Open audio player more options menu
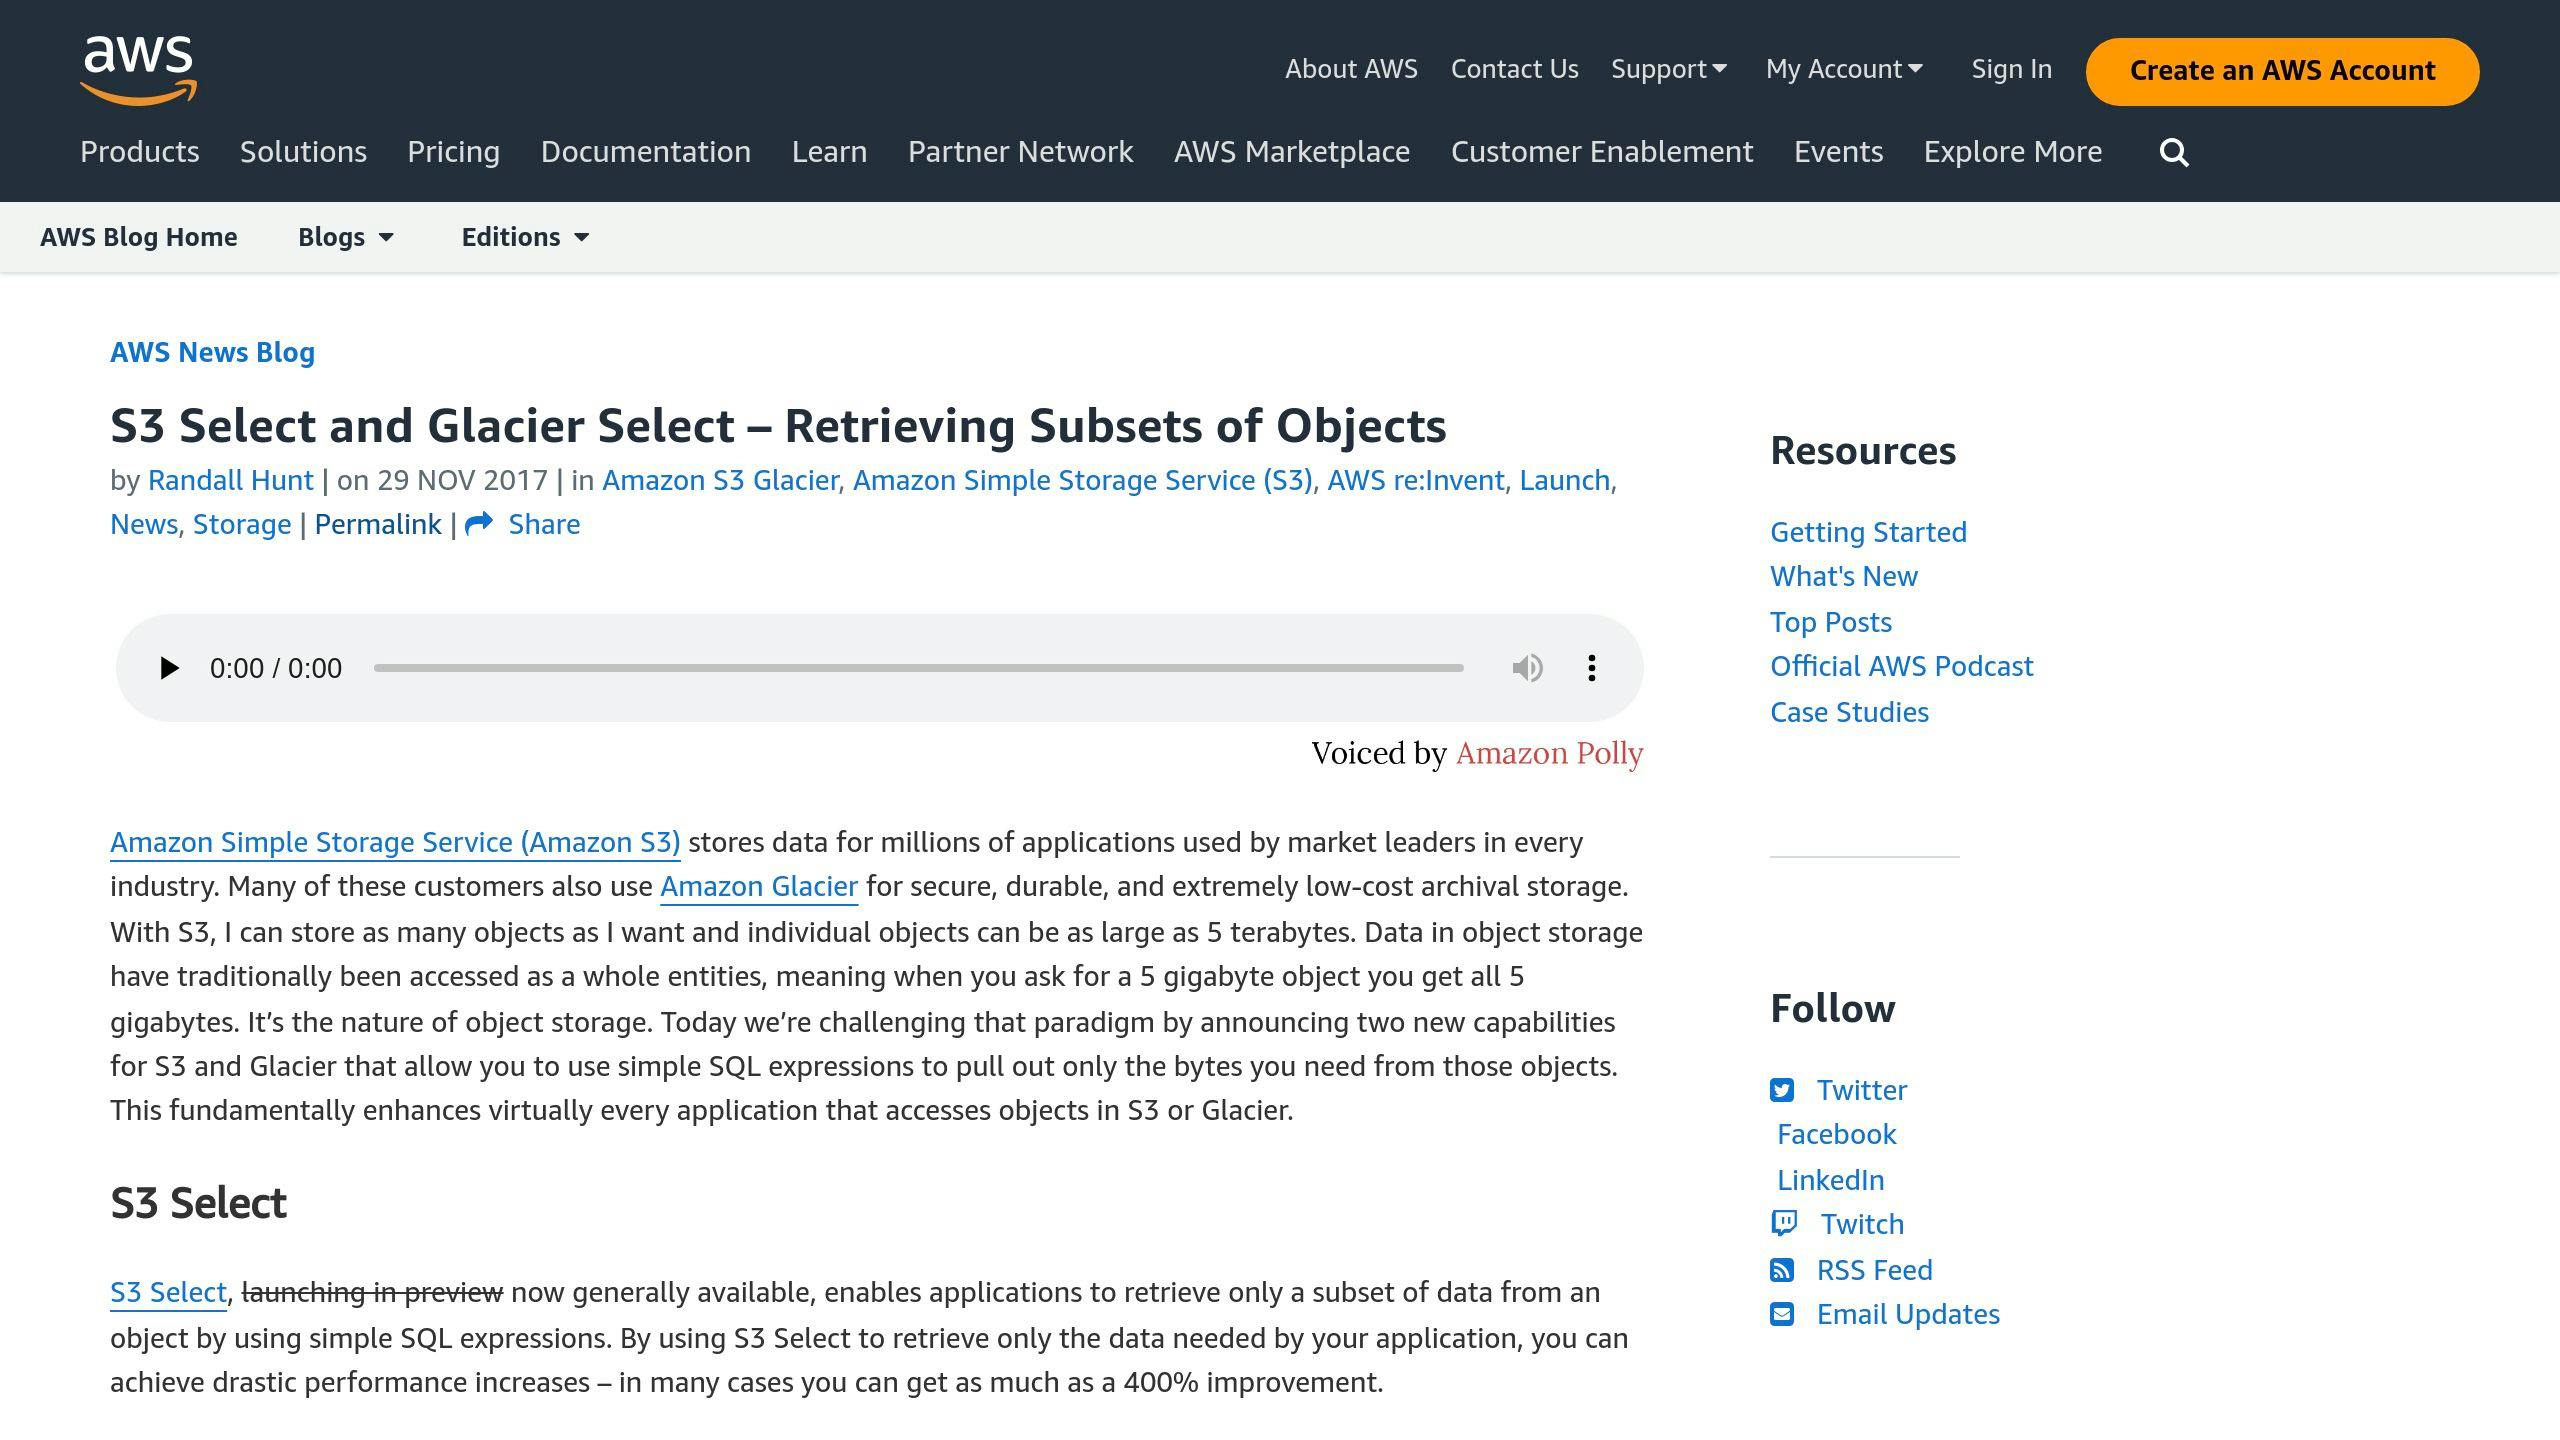The width and height of the screenshot is (2560, 1440). 1591,668
